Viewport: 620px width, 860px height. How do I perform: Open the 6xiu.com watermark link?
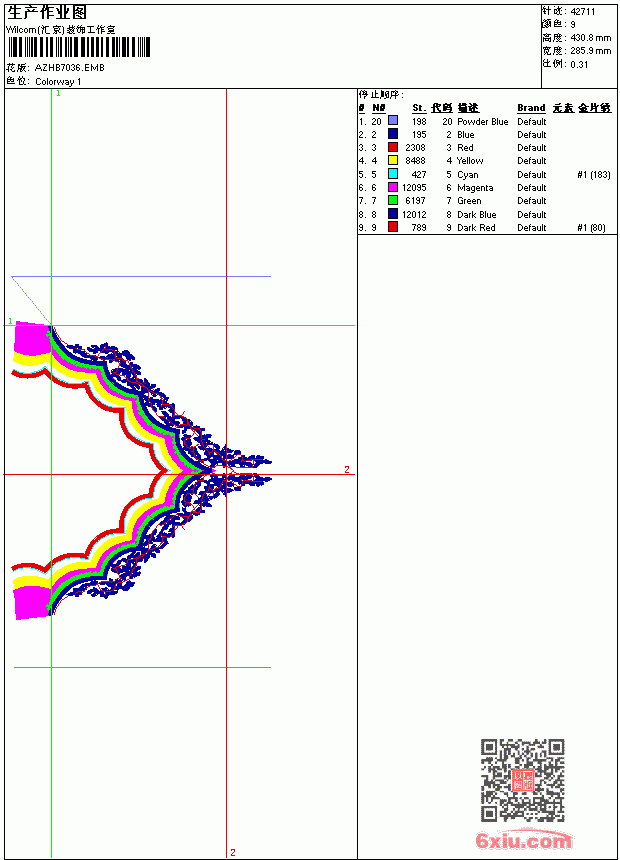(x=524, y=840)
